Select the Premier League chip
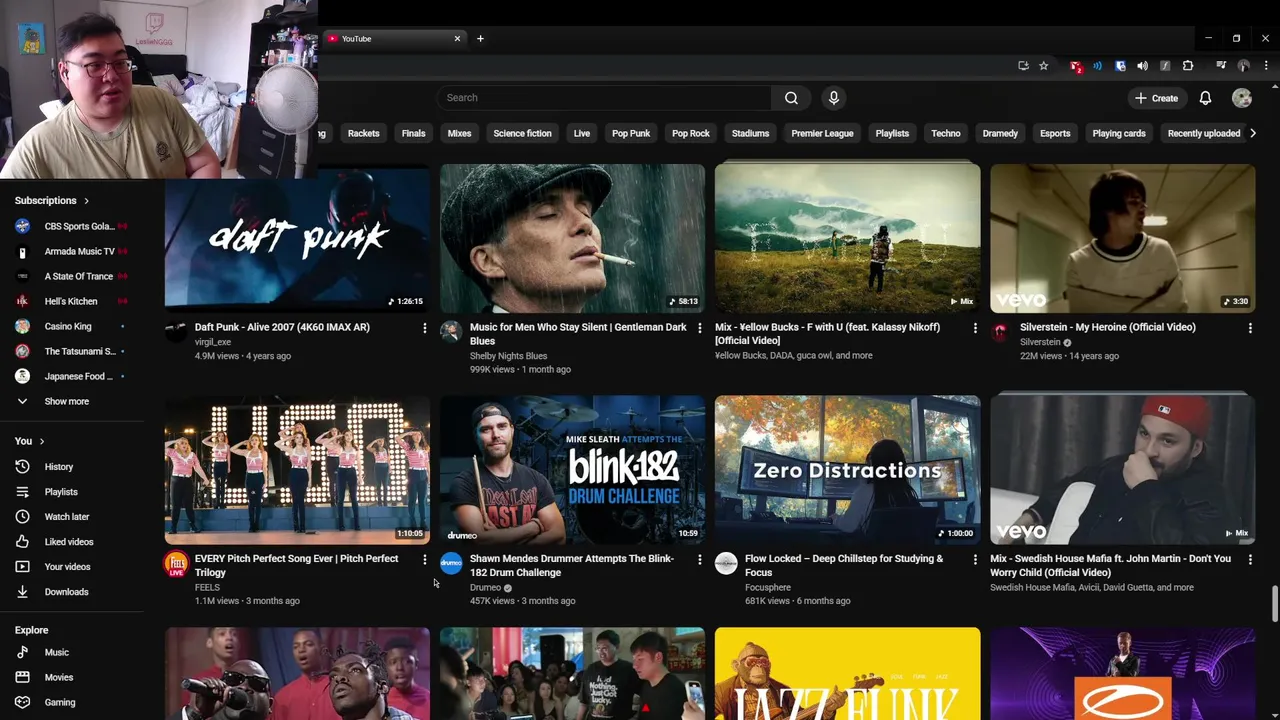 (x=822, y=133)
